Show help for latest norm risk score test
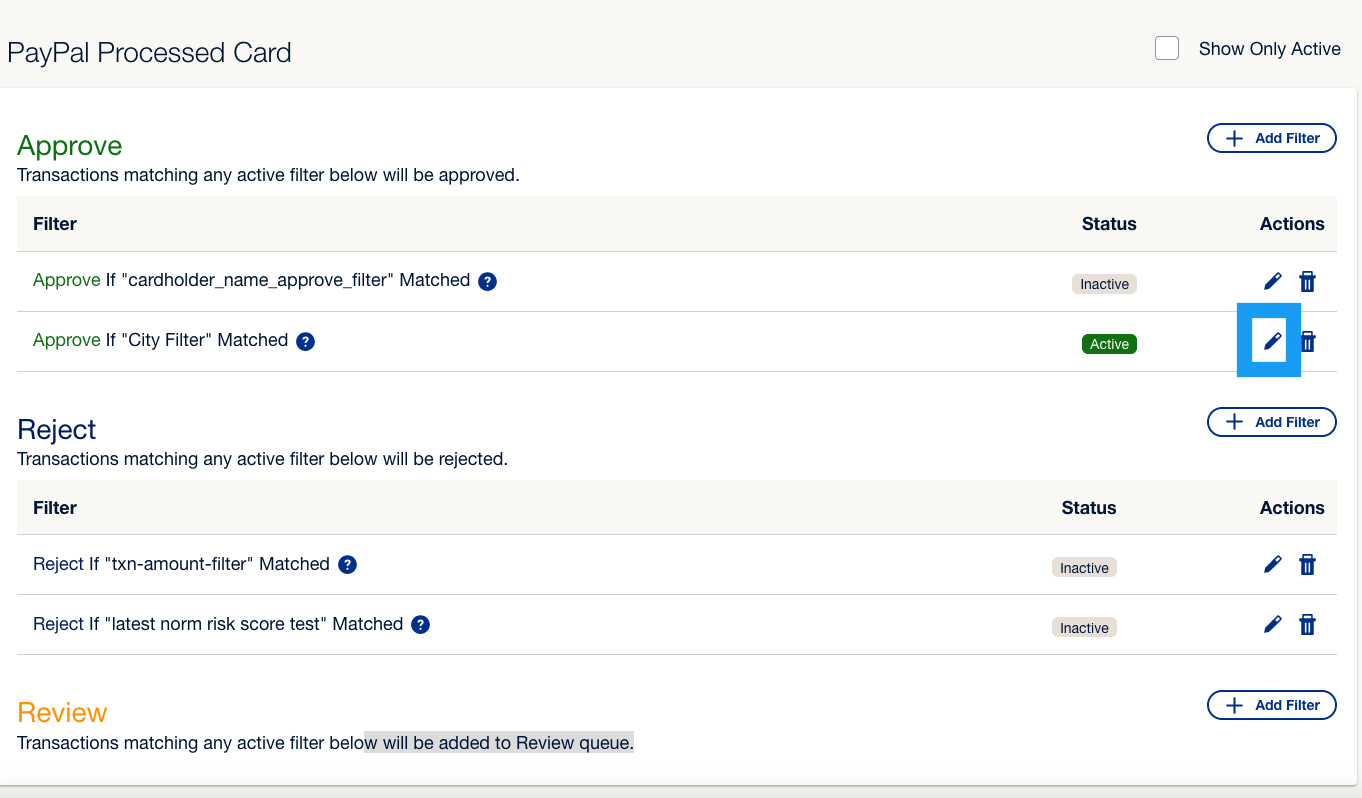The image size is (1362, 798). (x=421, y=625)
